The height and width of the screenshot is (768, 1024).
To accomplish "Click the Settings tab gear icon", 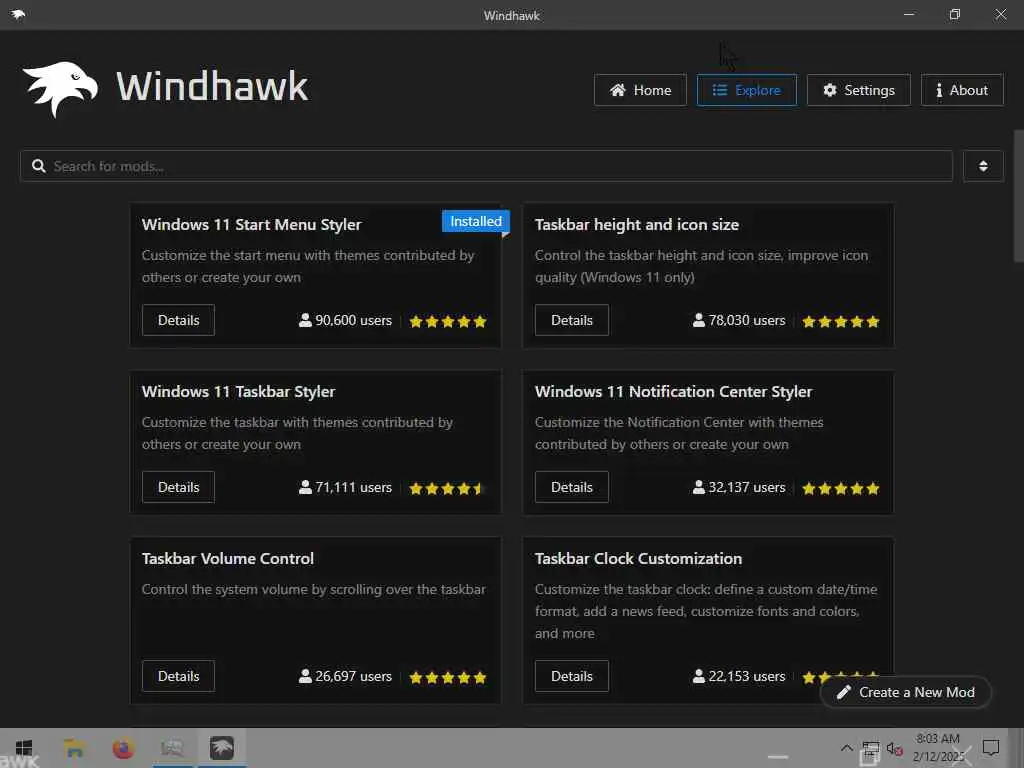I will 830,90.
